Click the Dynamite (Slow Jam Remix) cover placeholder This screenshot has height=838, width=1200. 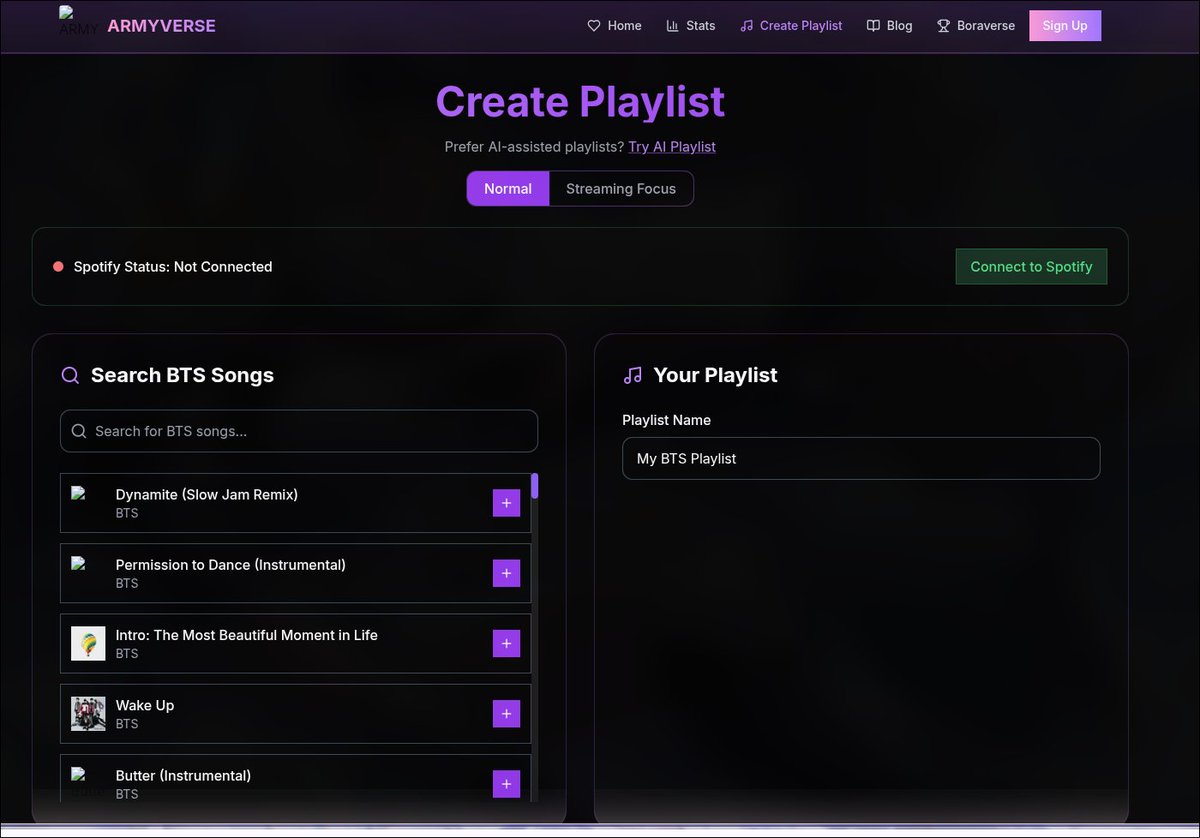click(x=88, y=503)
